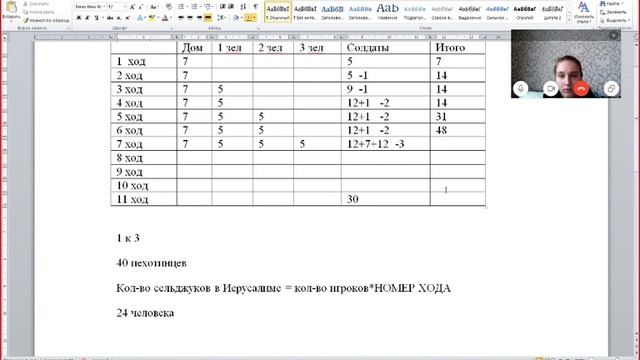640x360 pixels.
Task: Open the borders dropdown arrow
Action: click(255, 18)
